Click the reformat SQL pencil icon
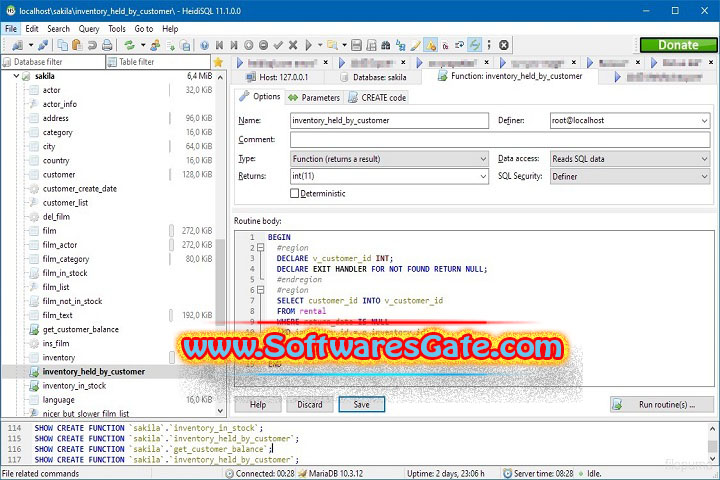Screen dimensions: 720x480 pyautogui.click(x=416, y=45)
